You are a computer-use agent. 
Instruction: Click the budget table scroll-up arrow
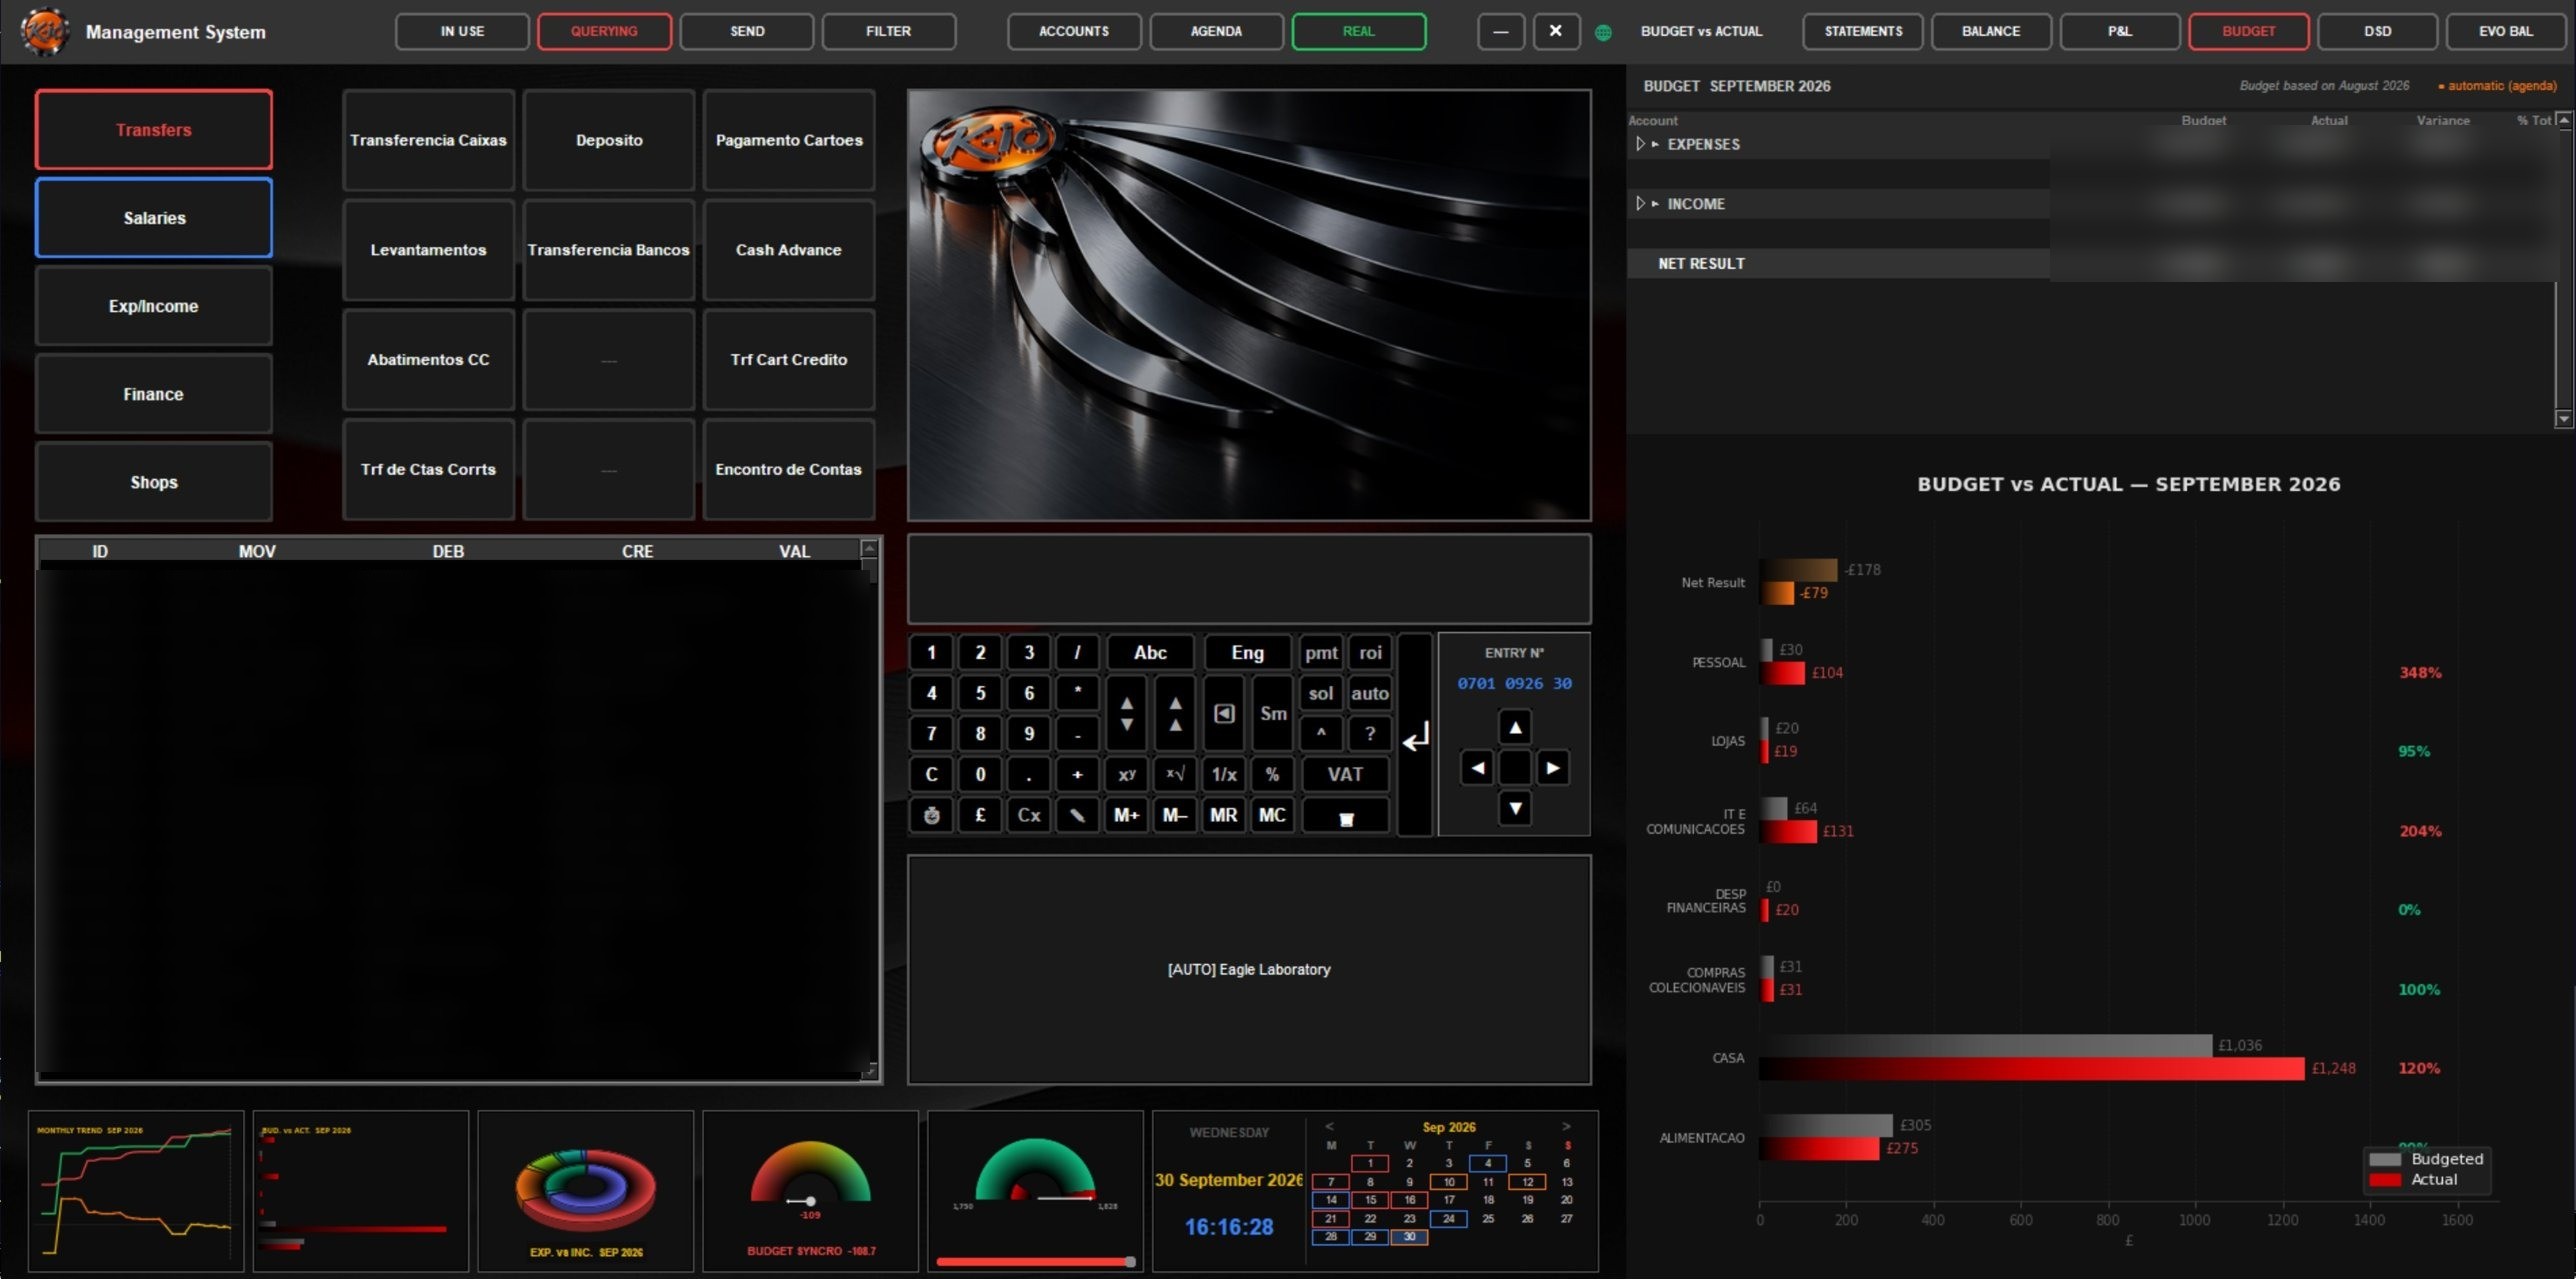click(x=2563, y=120)
